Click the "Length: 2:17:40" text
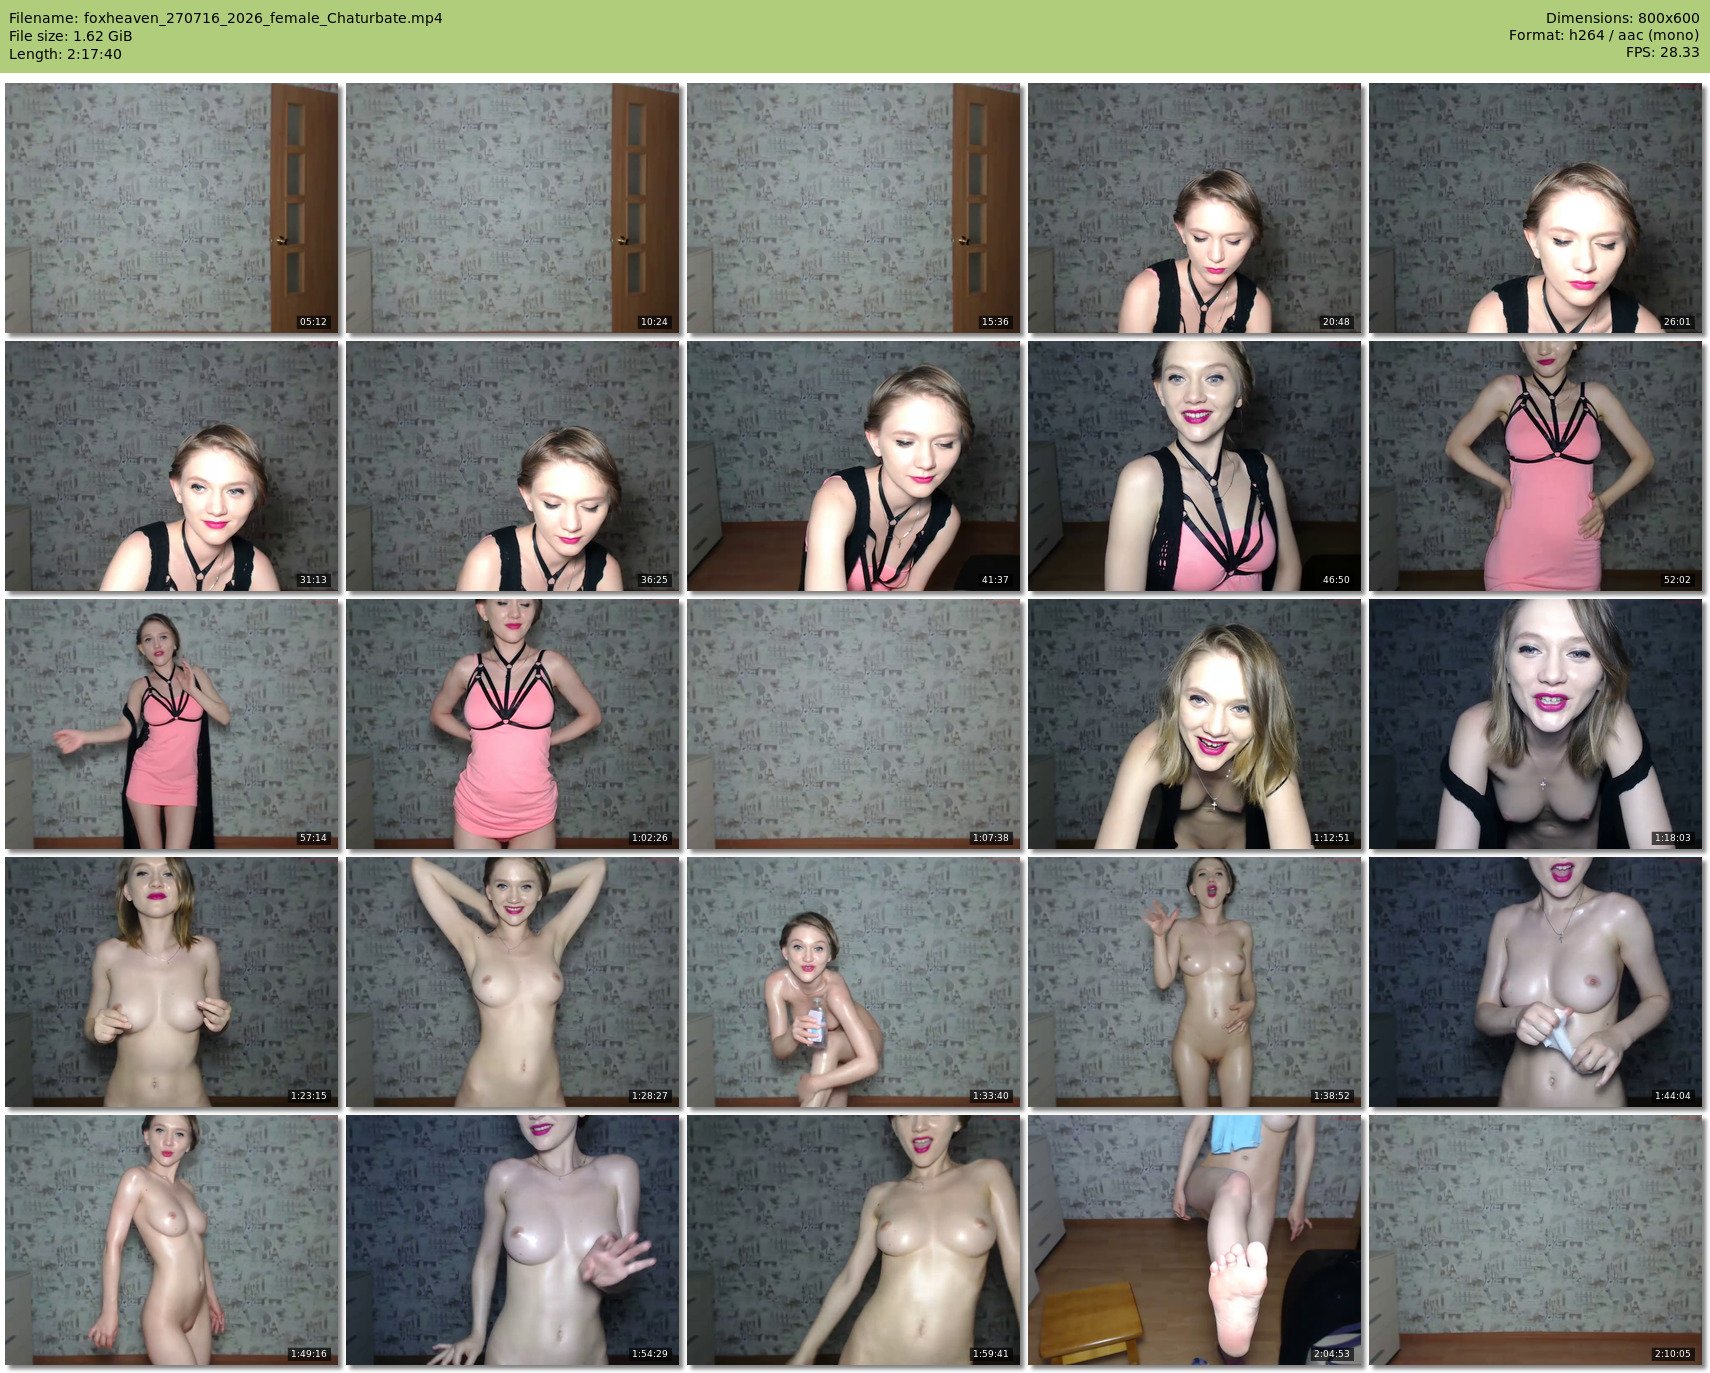The image size is (1710, 1373). coord(65,54)
